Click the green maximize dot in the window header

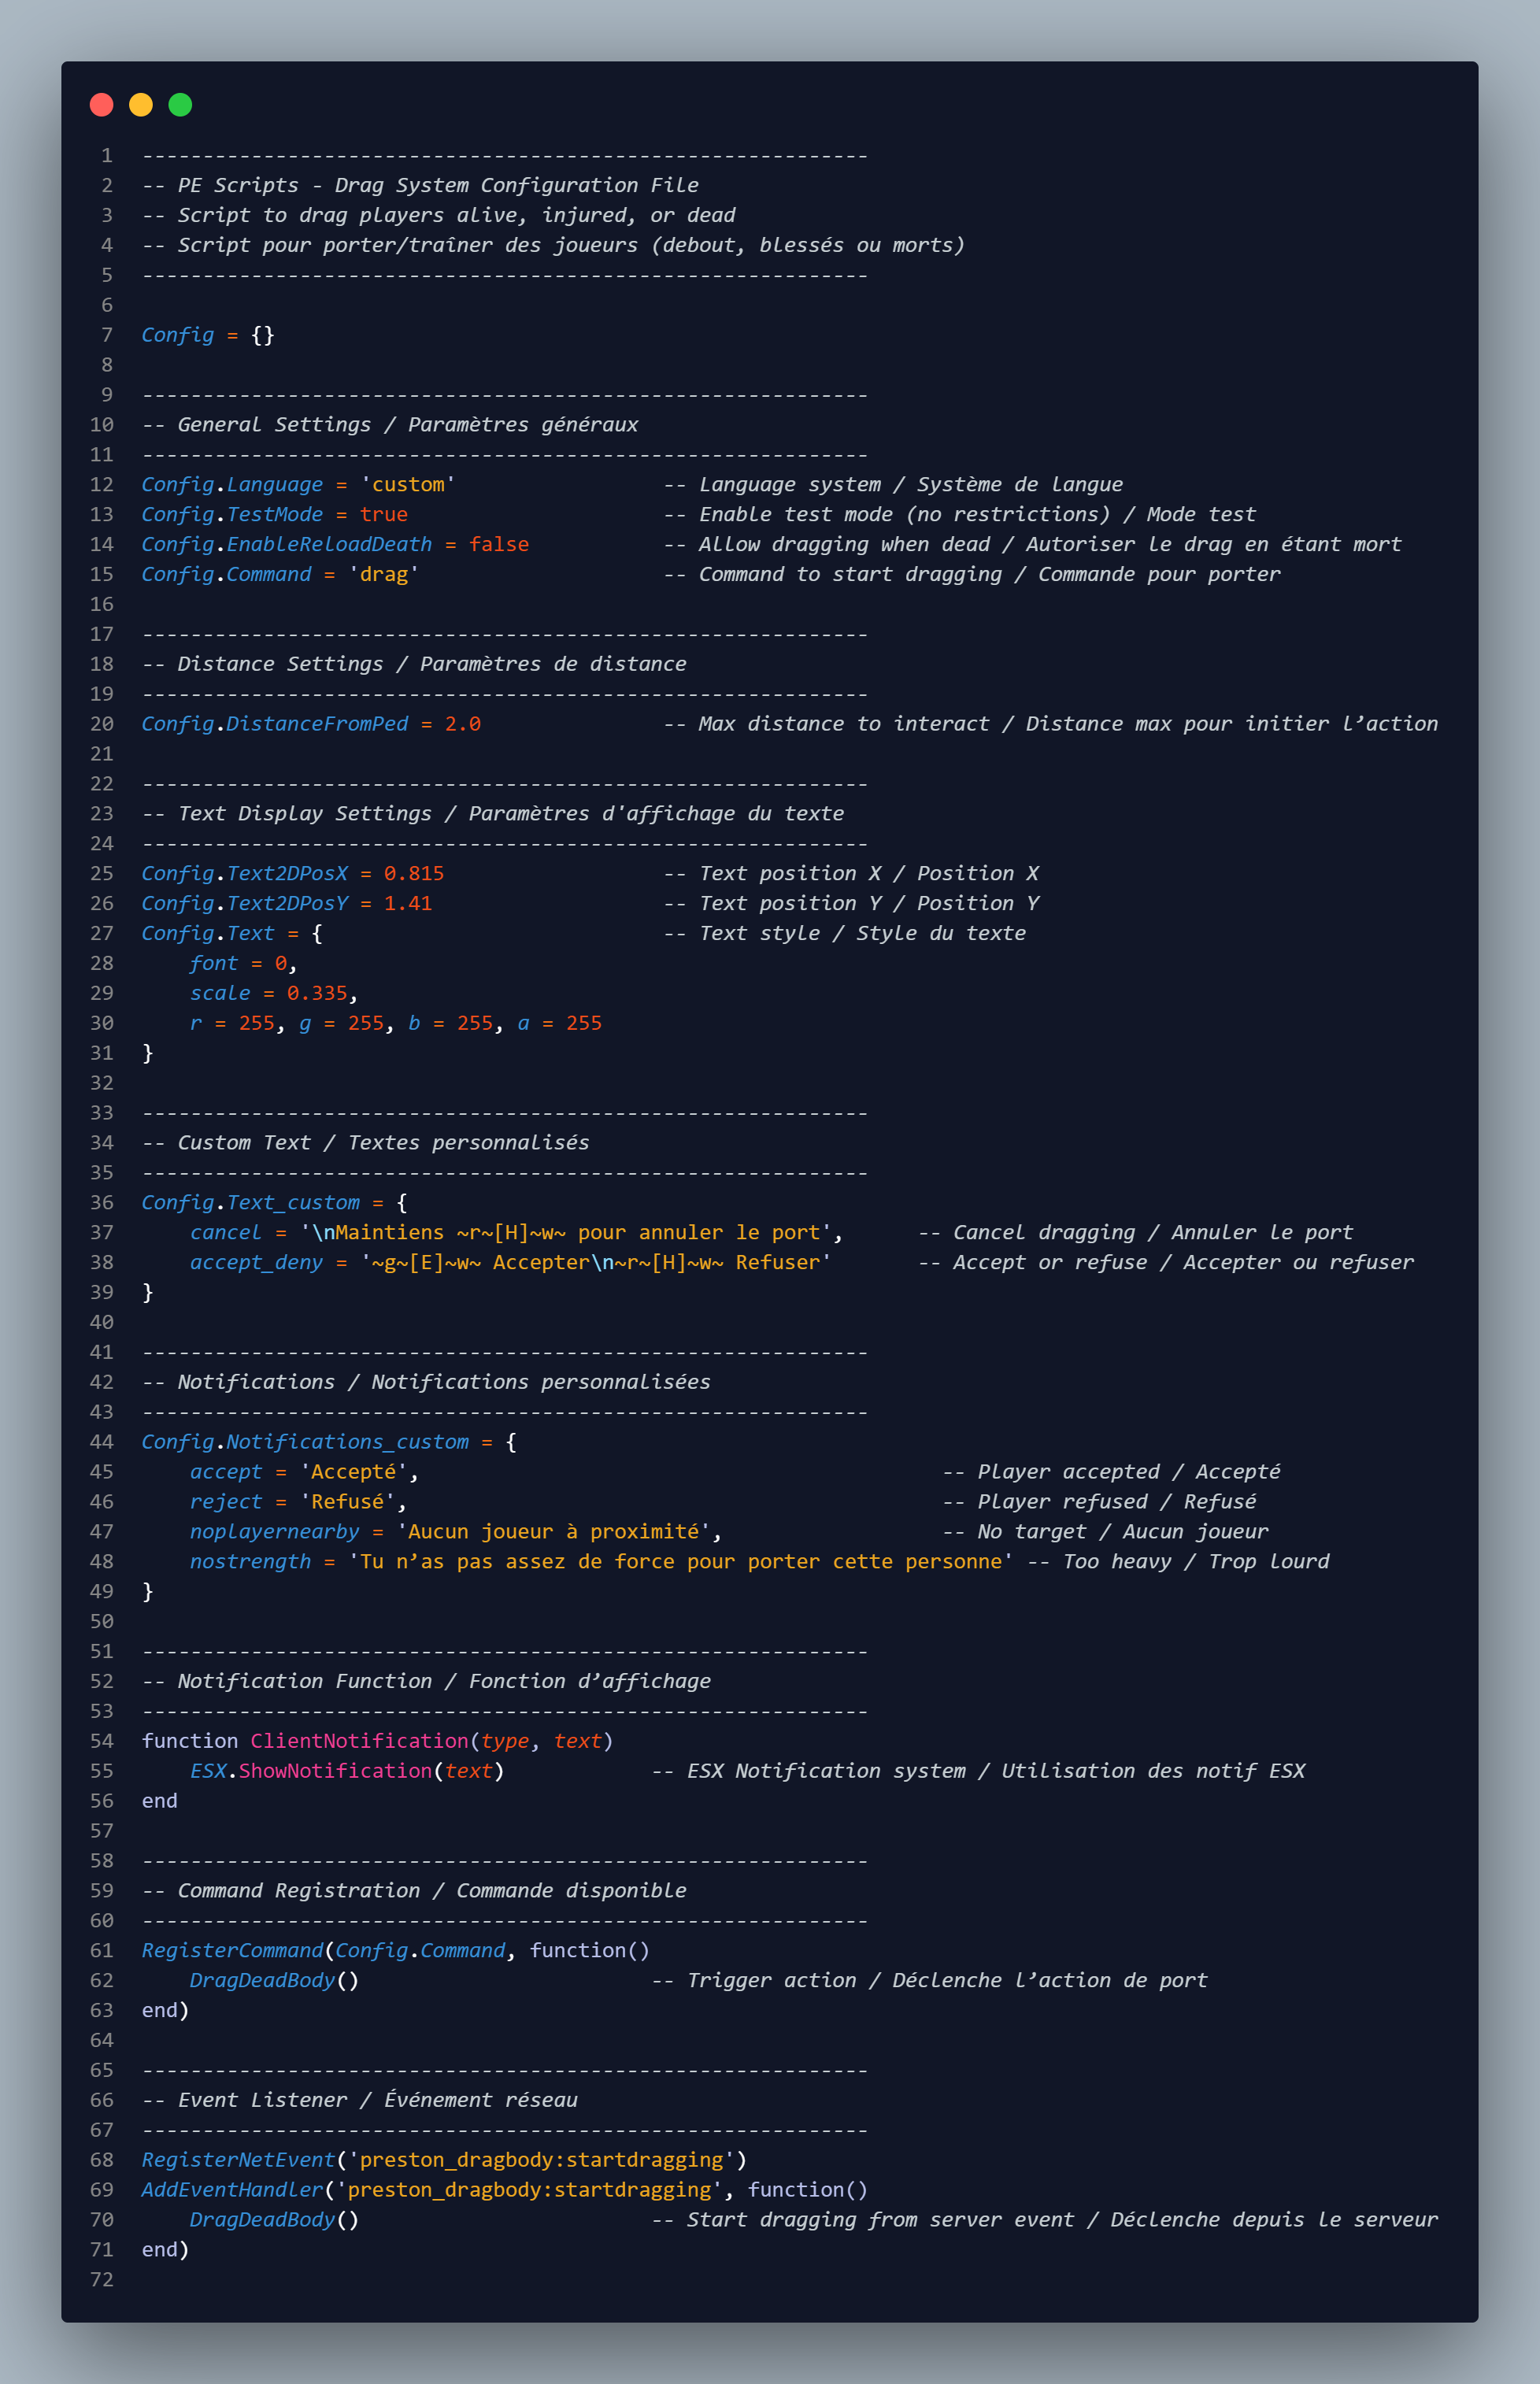coord(180,105)
